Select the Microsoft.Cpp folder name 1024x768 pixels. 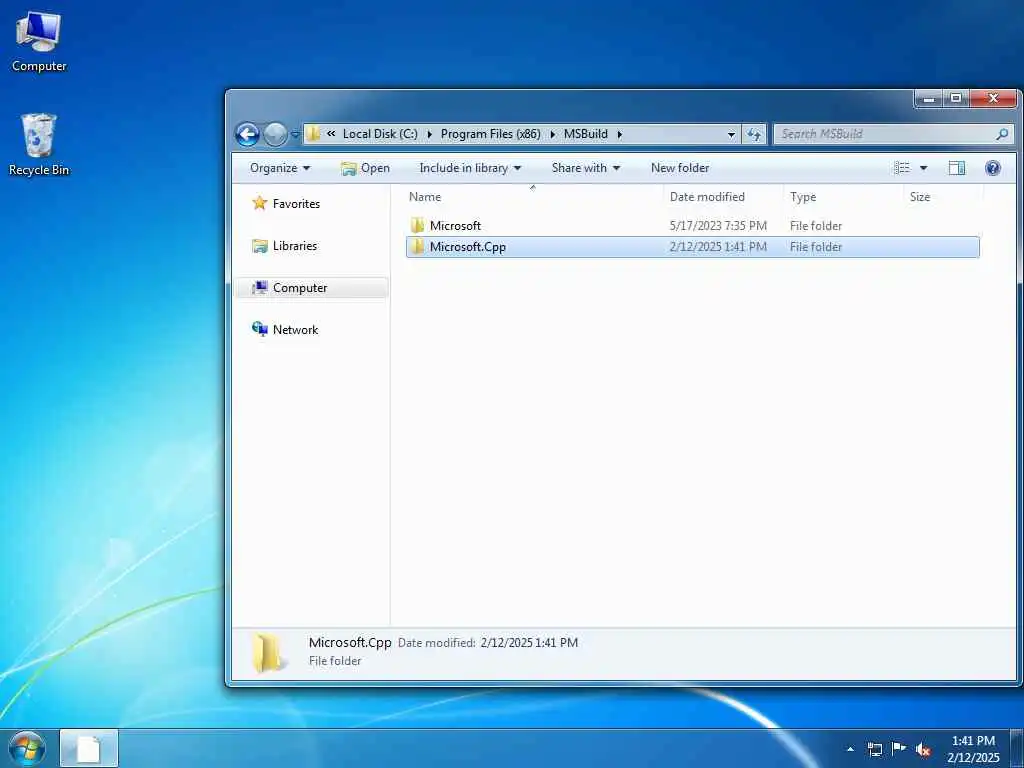468,247
